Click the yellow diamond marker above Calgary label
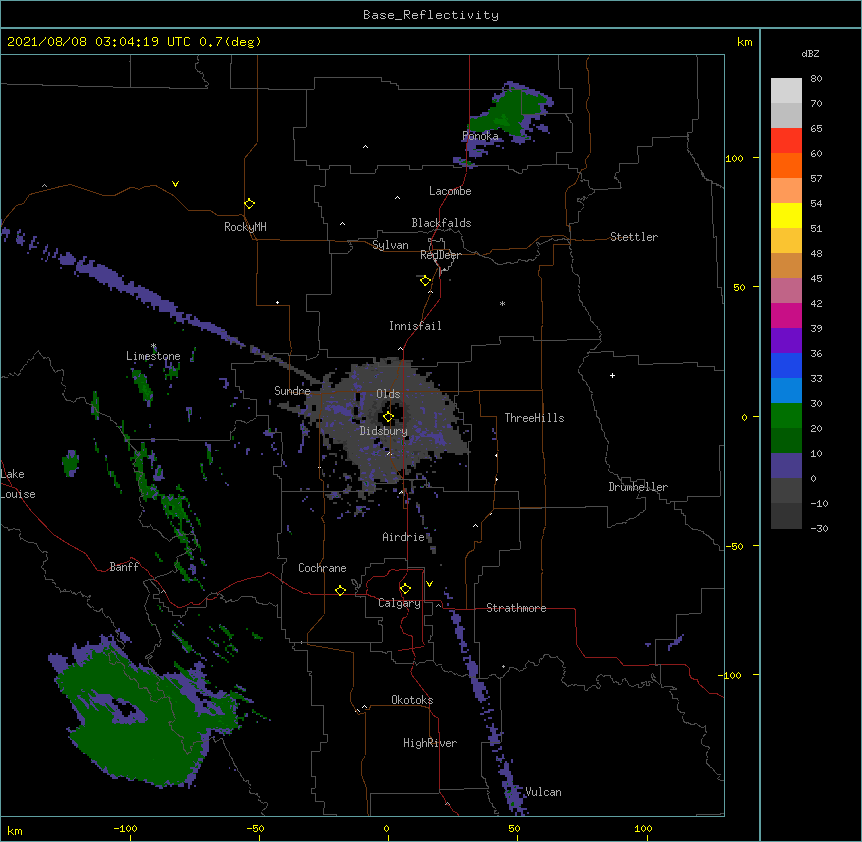862x842 pixels. click(x=405, y=589)
